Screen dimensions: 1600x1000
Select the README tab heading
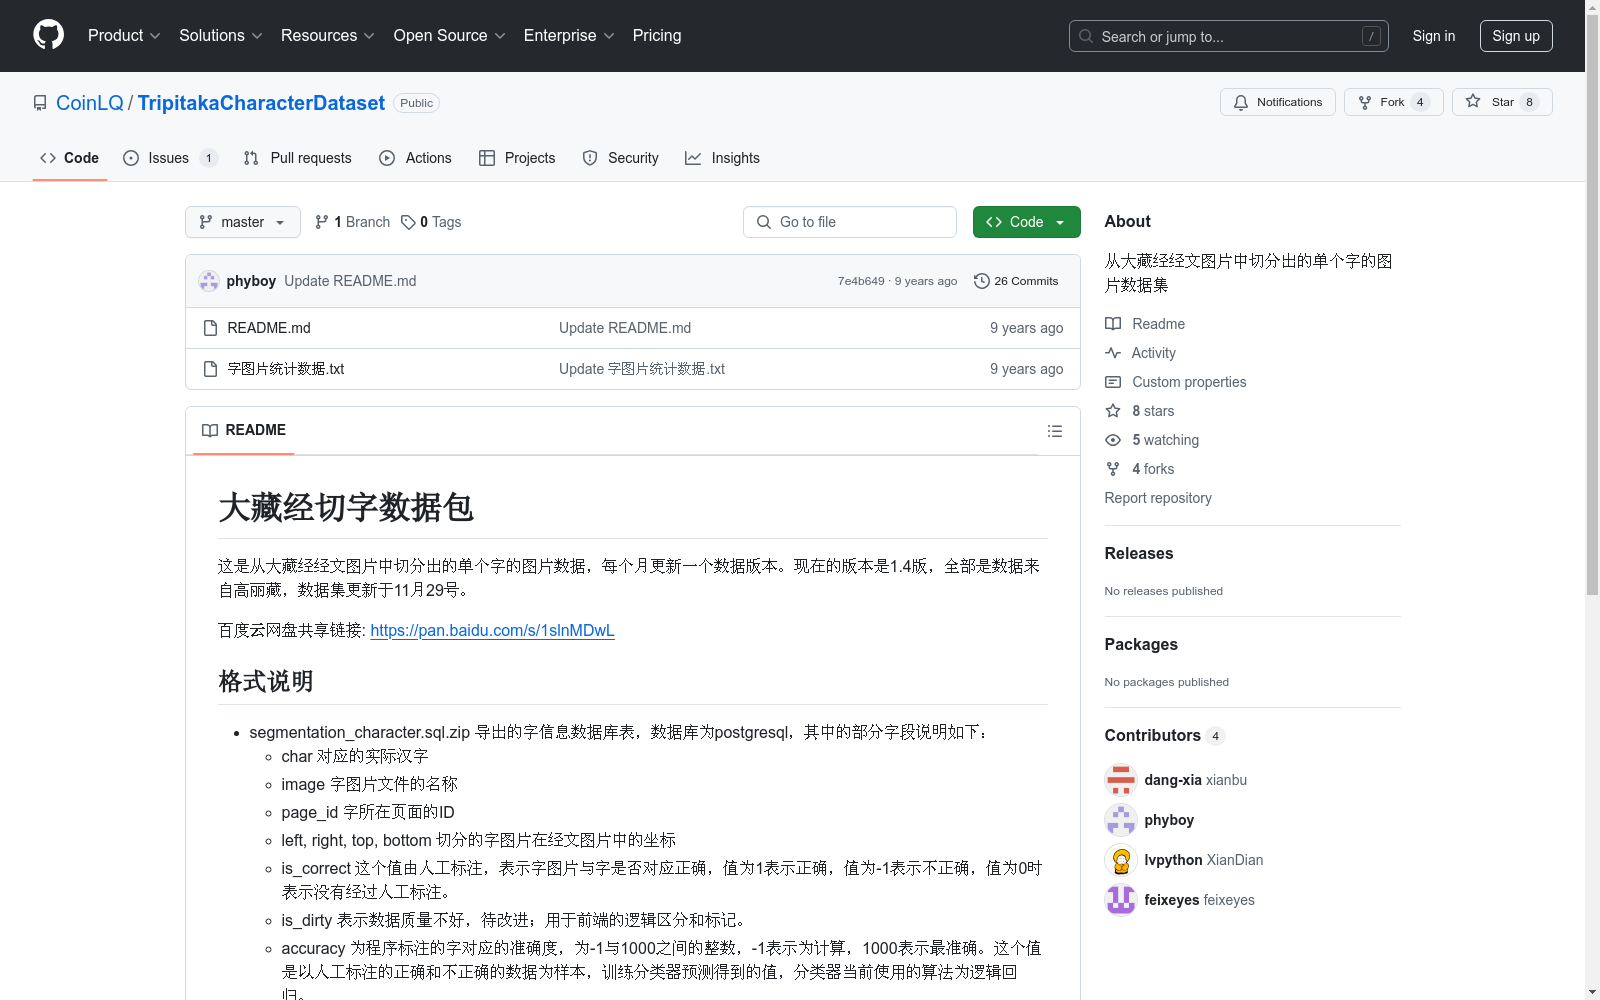(244, 430)
